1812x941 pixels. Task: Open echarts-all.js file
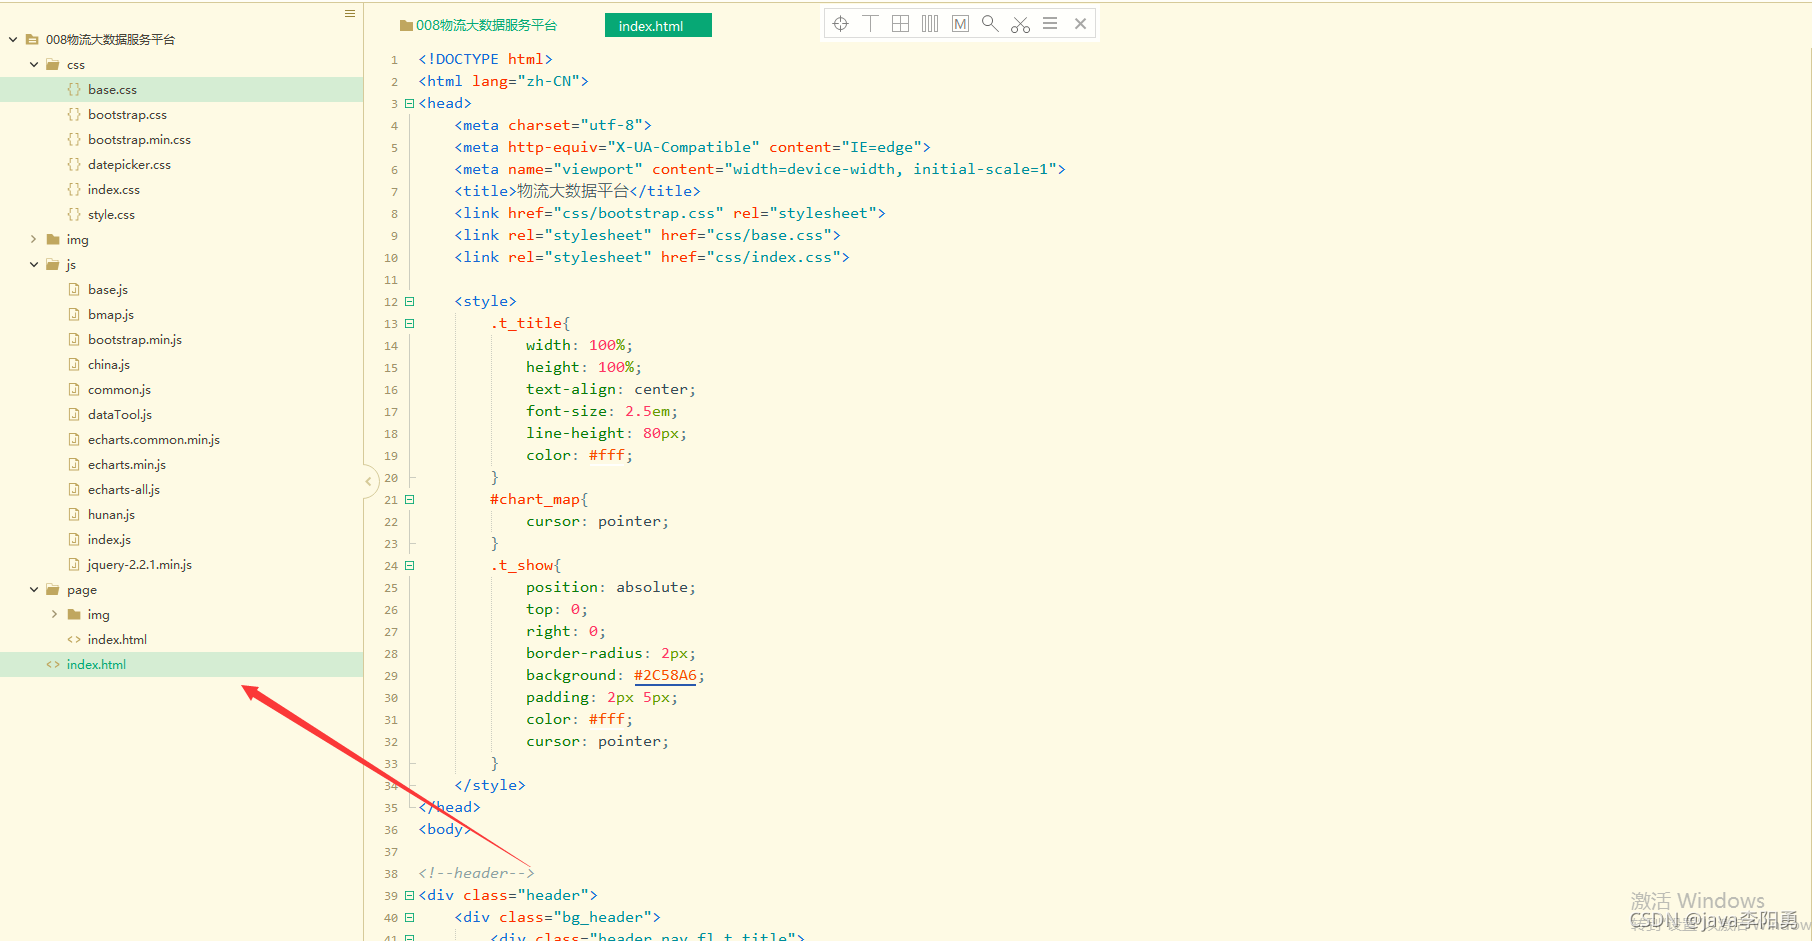(124, 490)
